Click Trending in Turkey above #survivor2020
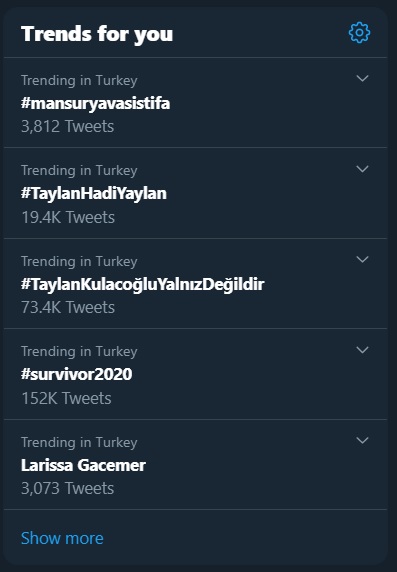Image resolution: width=397 pixels, height=572 pixels. point(79,352)
